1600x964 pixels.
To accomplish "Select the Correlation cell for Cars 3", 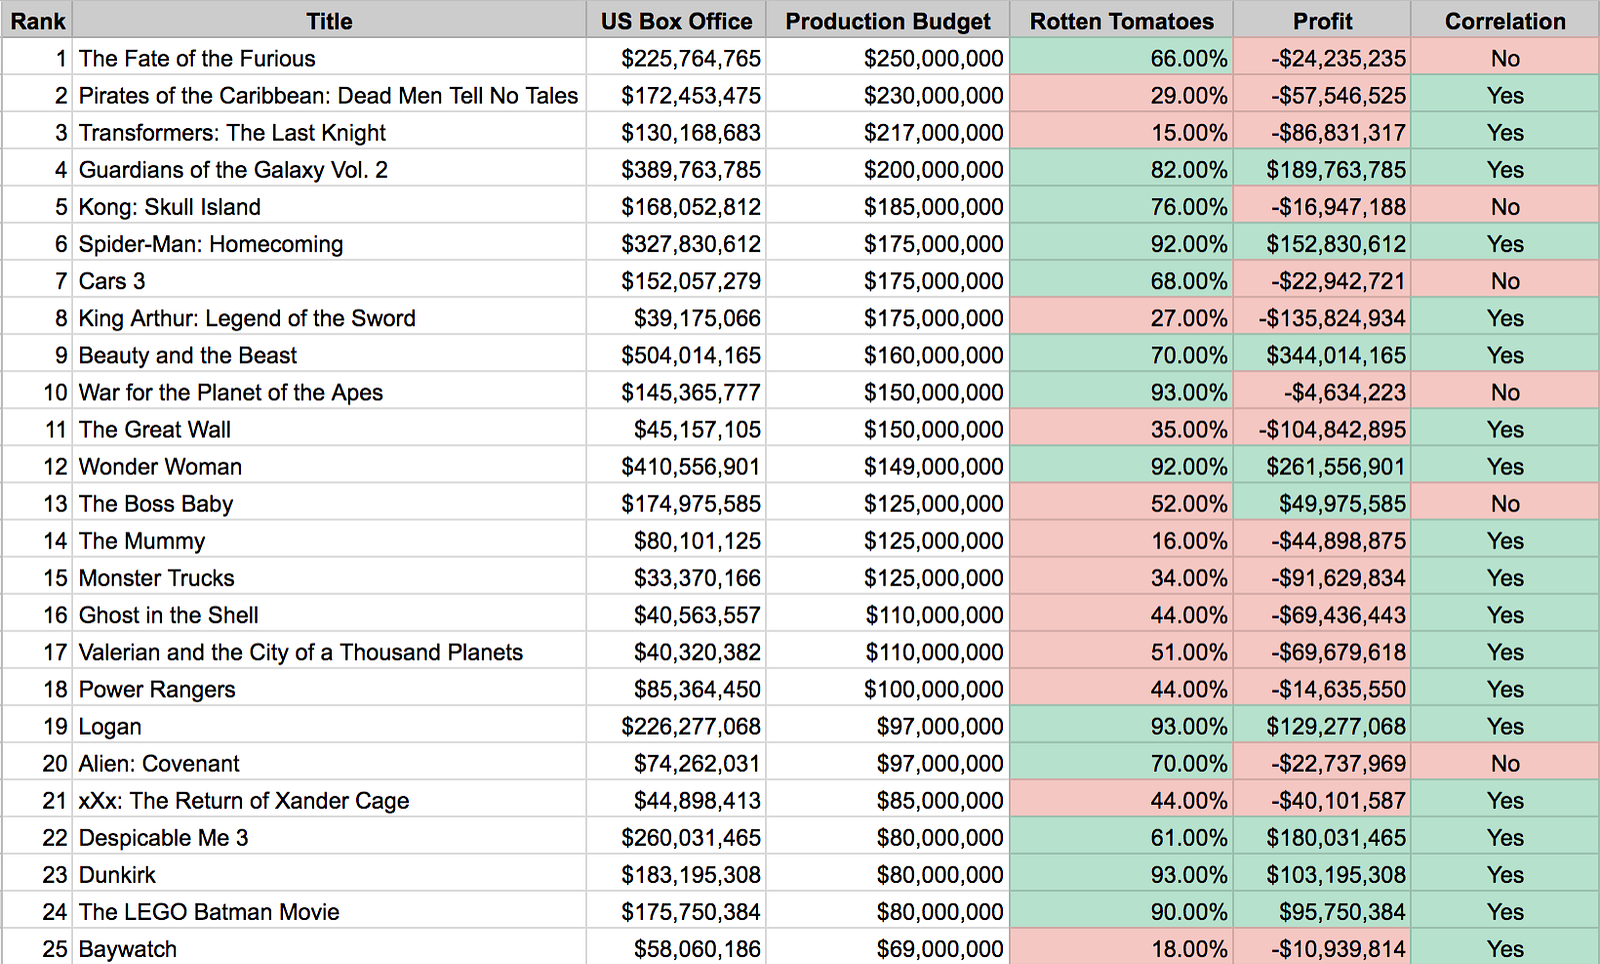I will pos(1505,280).
